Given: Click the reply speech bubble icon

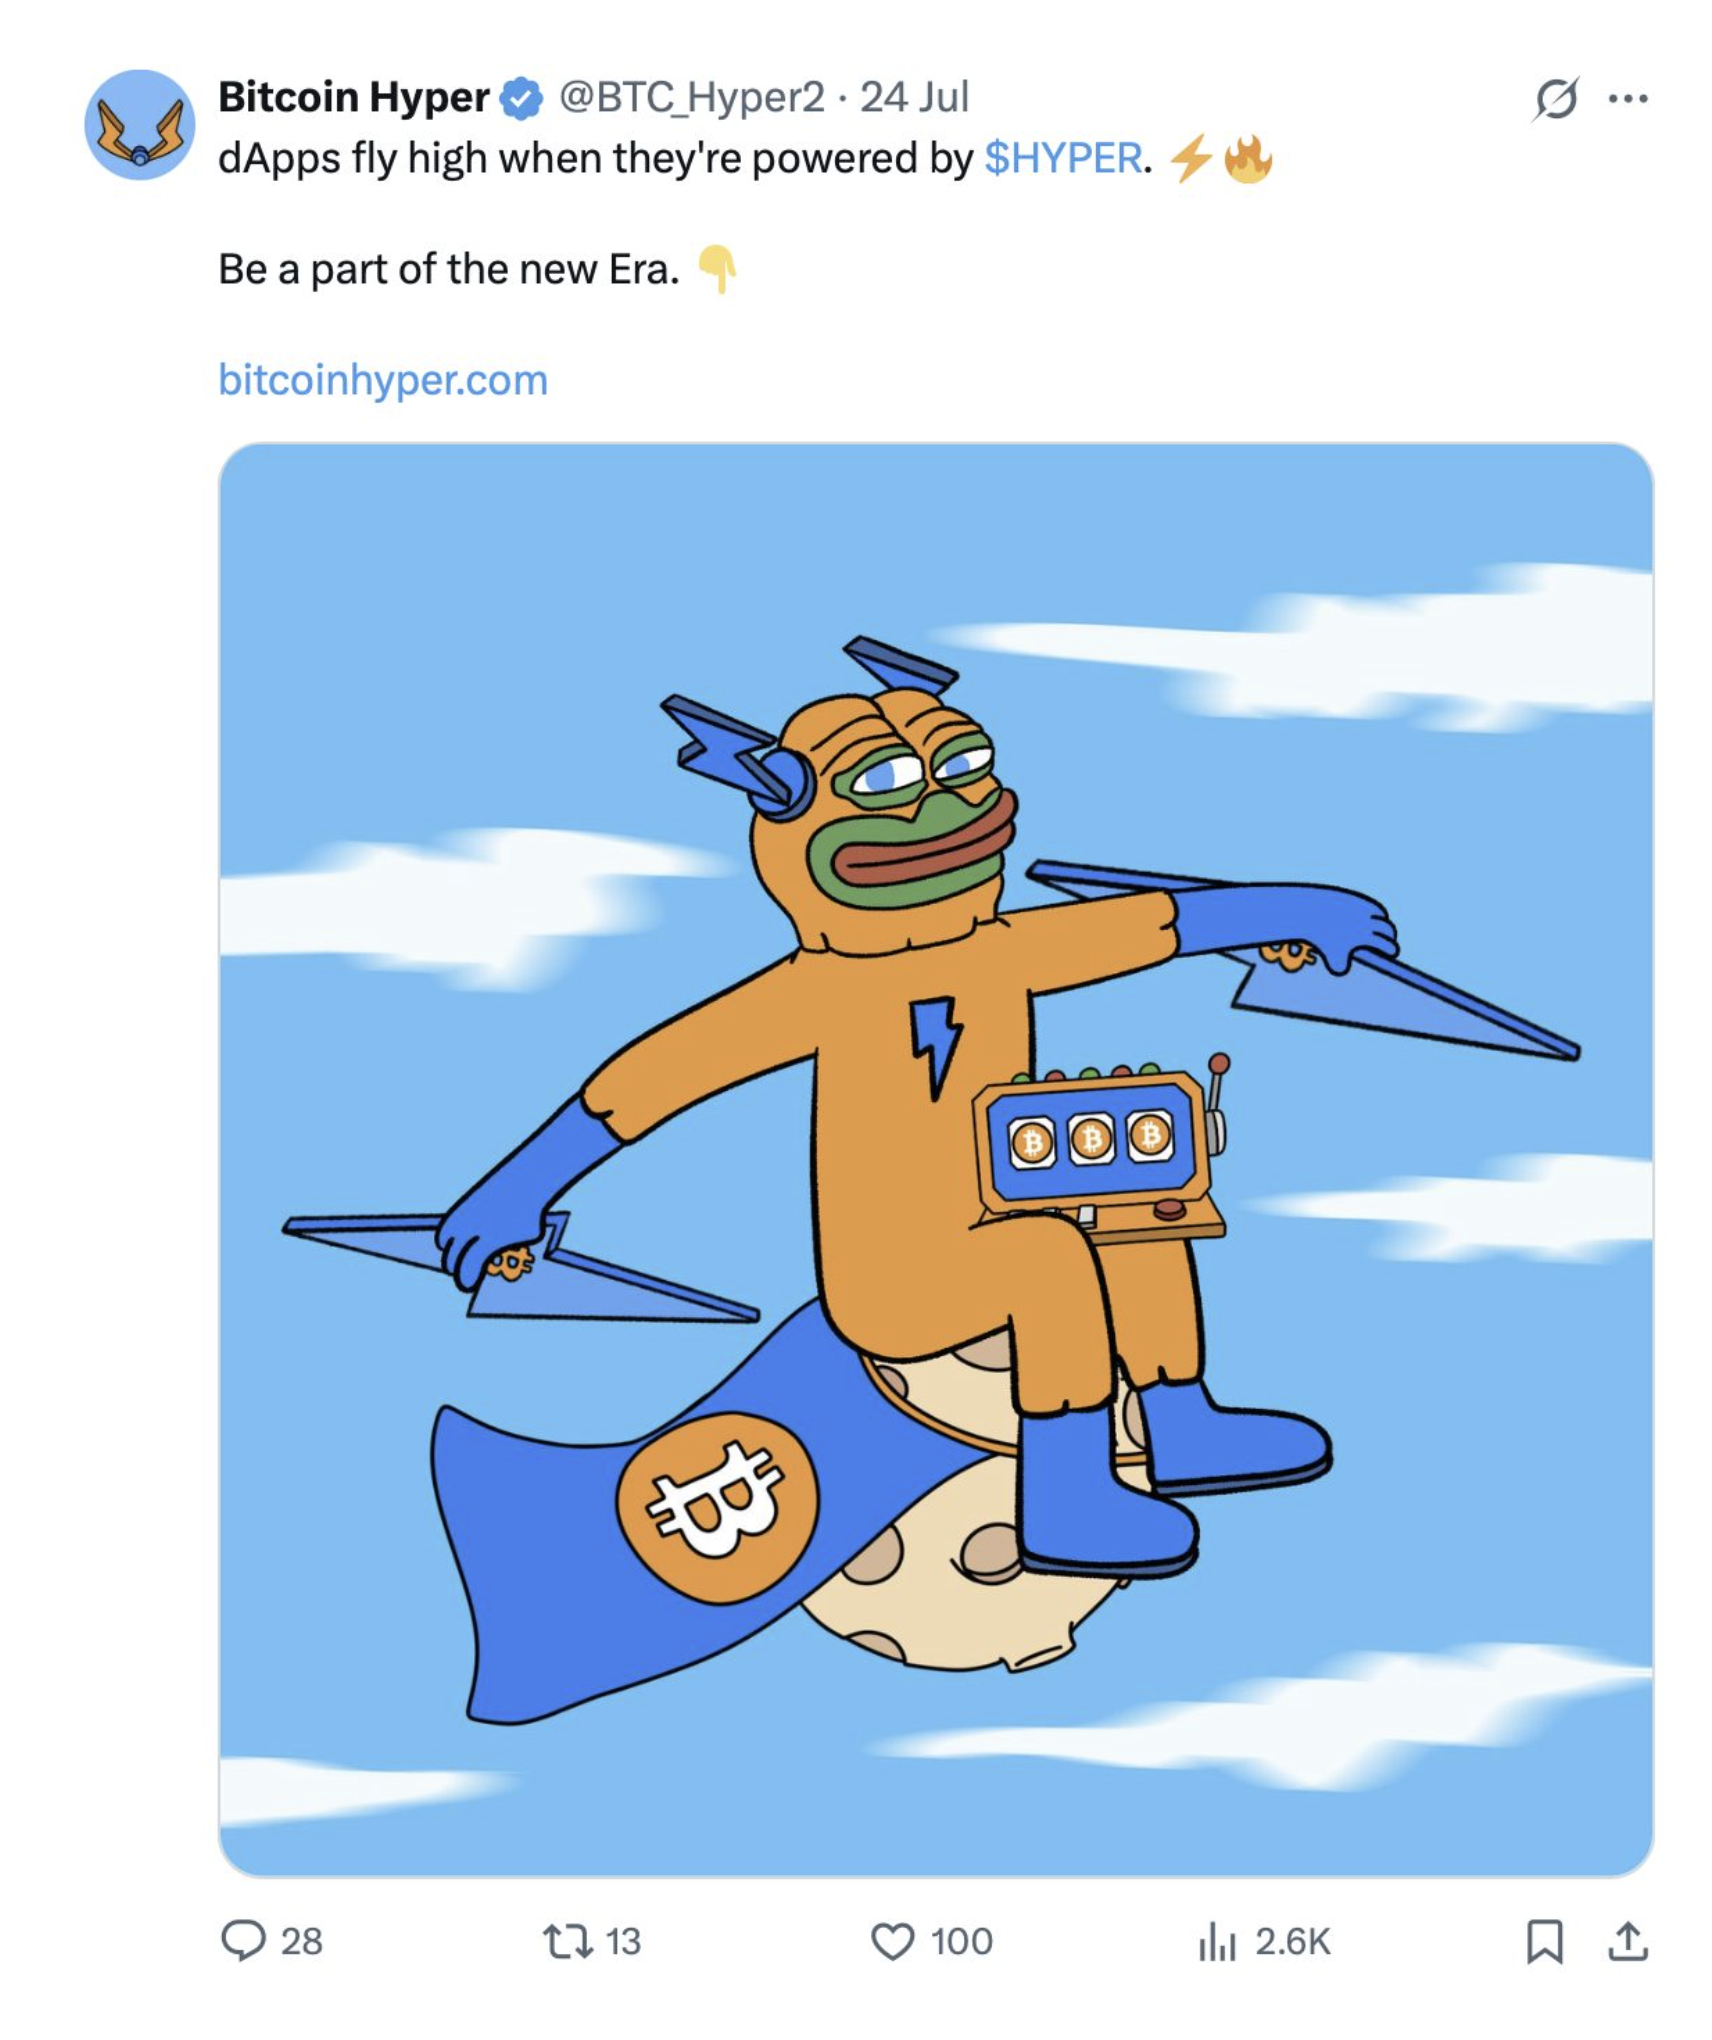Looking at the screenshot, I should (x=243, y=1941).
